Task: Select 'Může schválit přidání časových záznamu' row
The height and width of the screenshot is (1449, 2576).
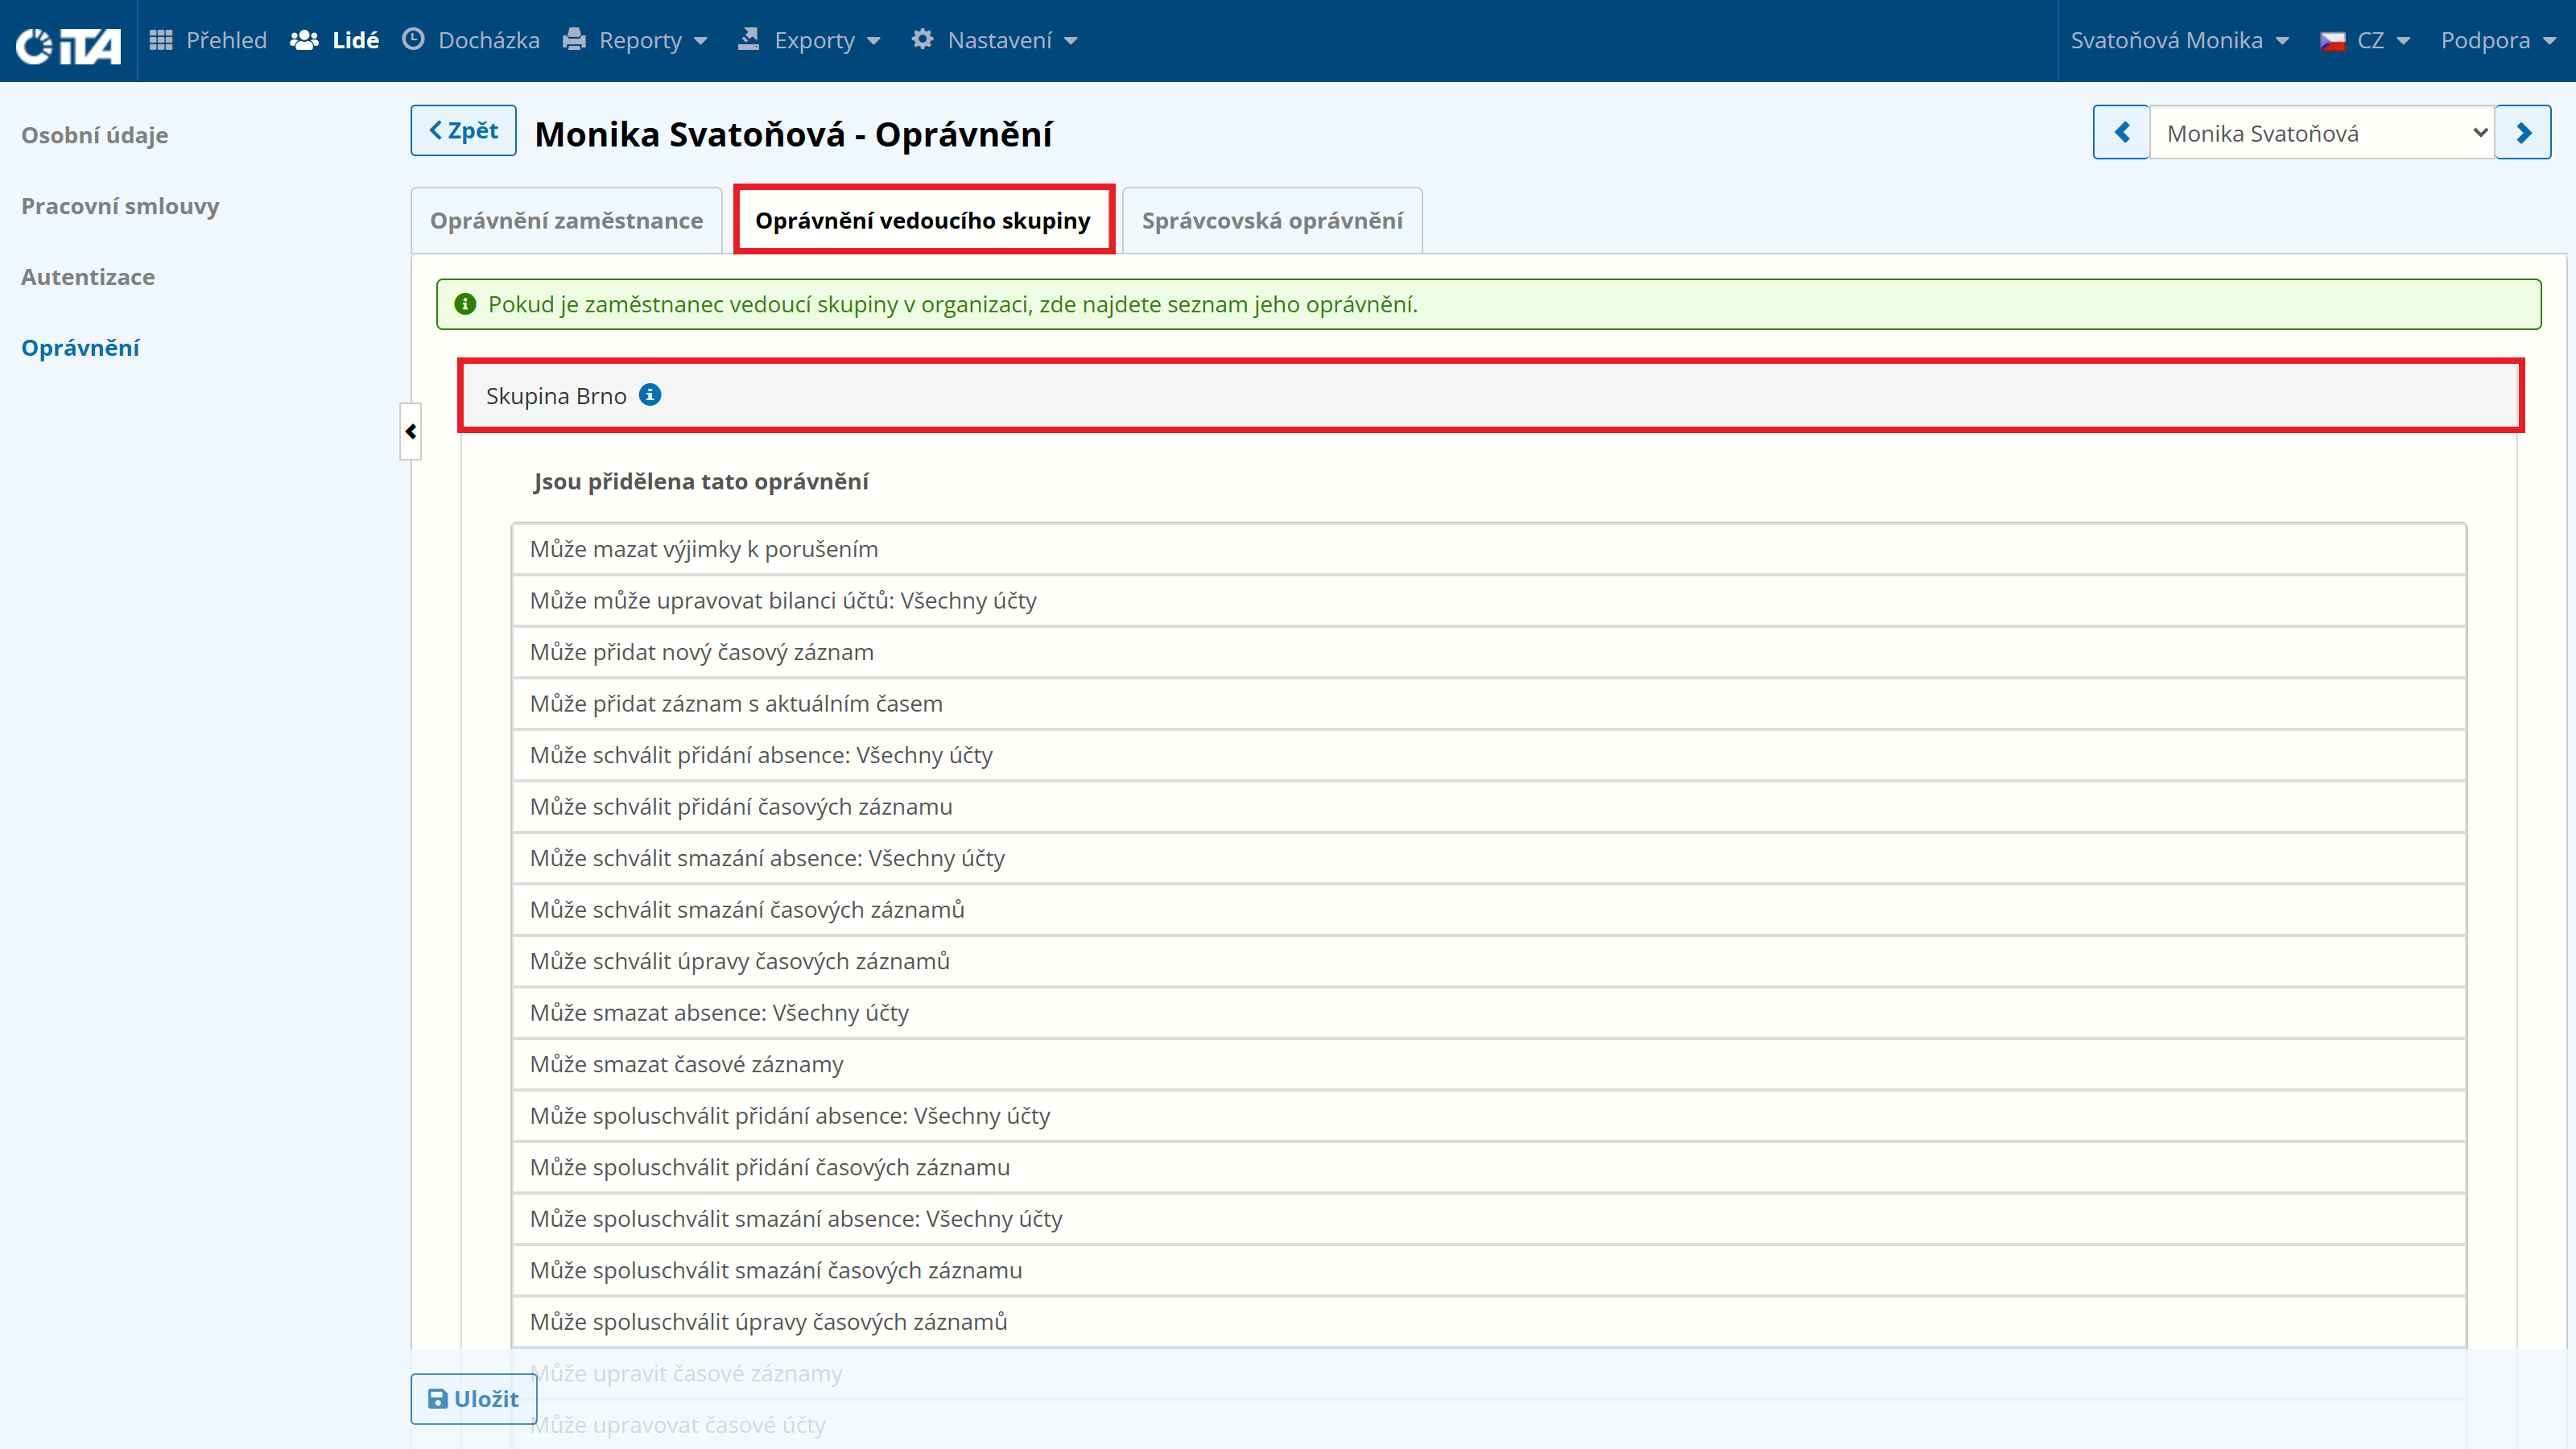Action: tap(1489, 806)
